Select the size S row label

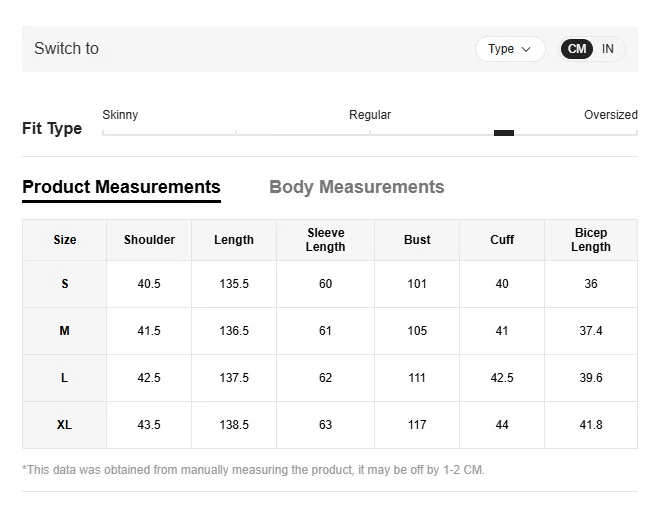click(65, 284)
